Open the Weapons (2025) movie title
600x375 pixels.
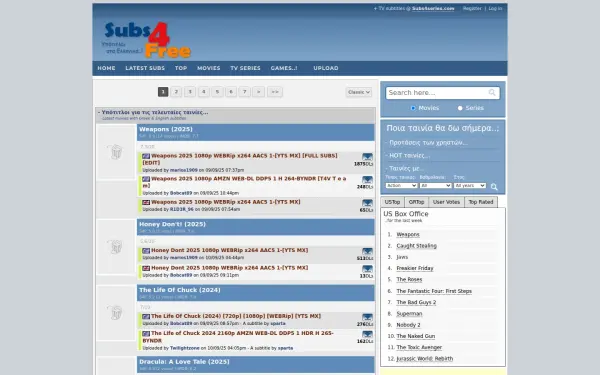tap(166, 129)
